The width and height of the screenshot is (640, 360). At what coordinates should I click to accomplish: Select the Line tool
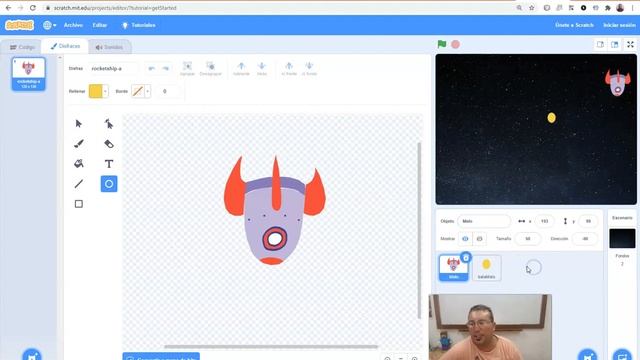[x=79, y=184]
